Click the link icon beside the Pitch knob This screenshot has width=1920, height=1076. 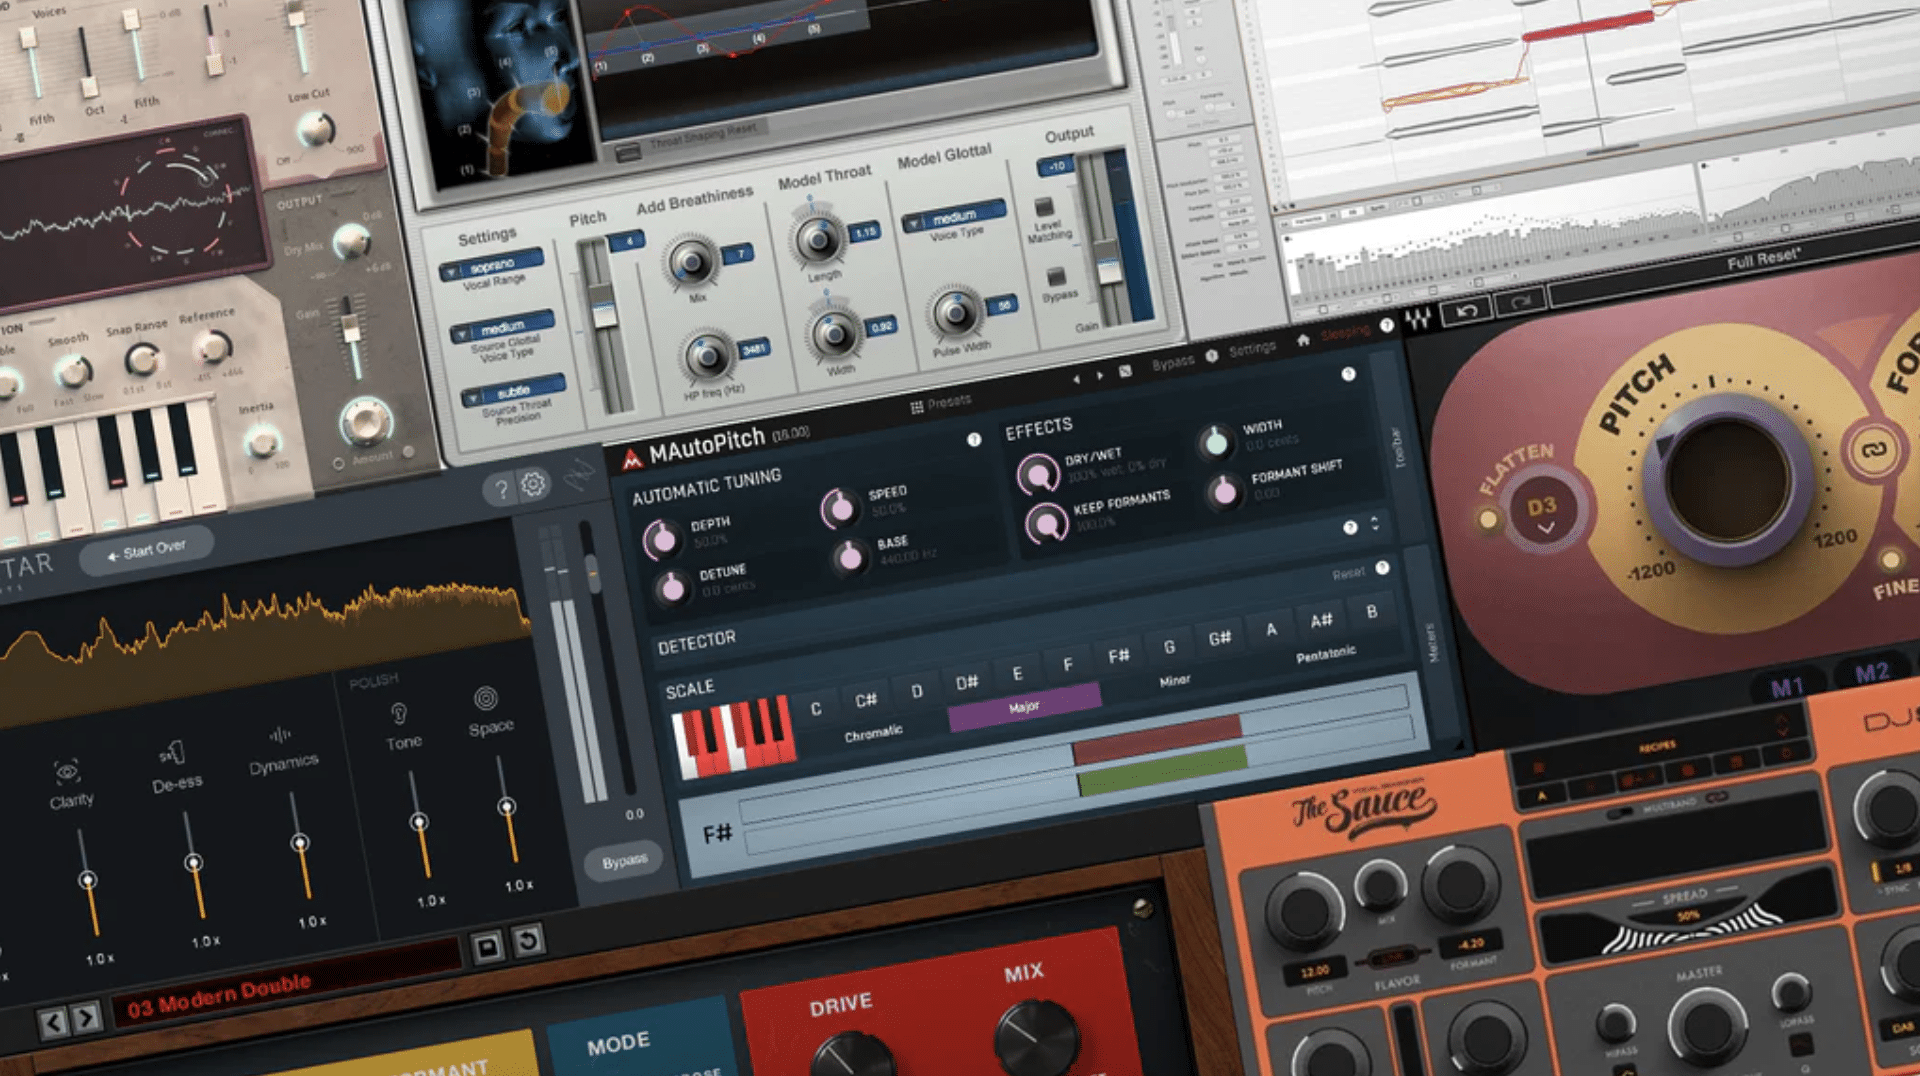(1873, 450)
